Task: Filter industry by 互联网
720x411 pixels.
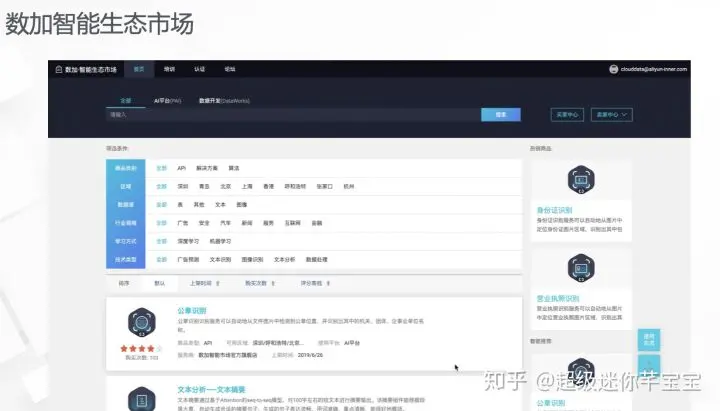Action: pyautogui.click(x=292, y=223)
